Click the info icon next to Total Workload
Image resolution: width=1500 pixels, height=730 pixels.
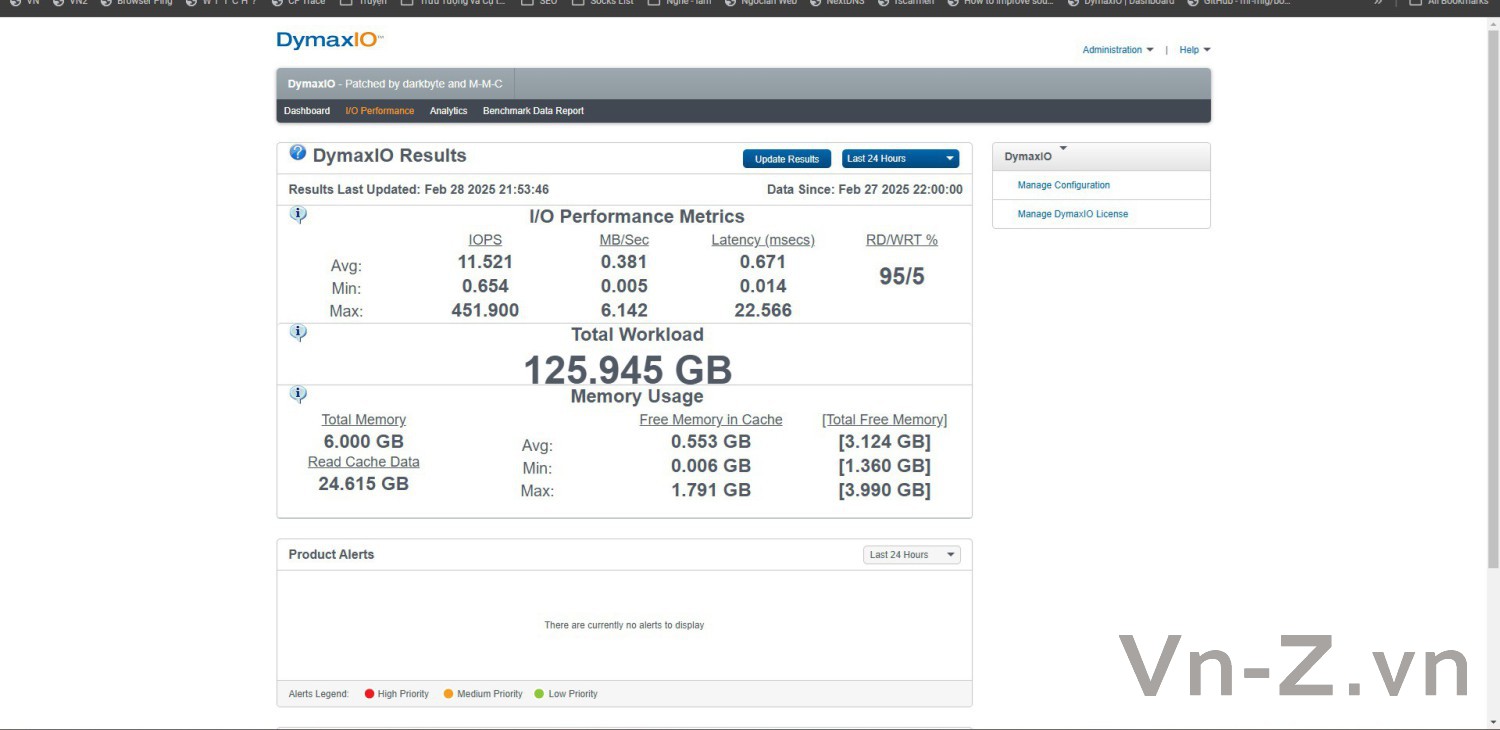(298, 332)
